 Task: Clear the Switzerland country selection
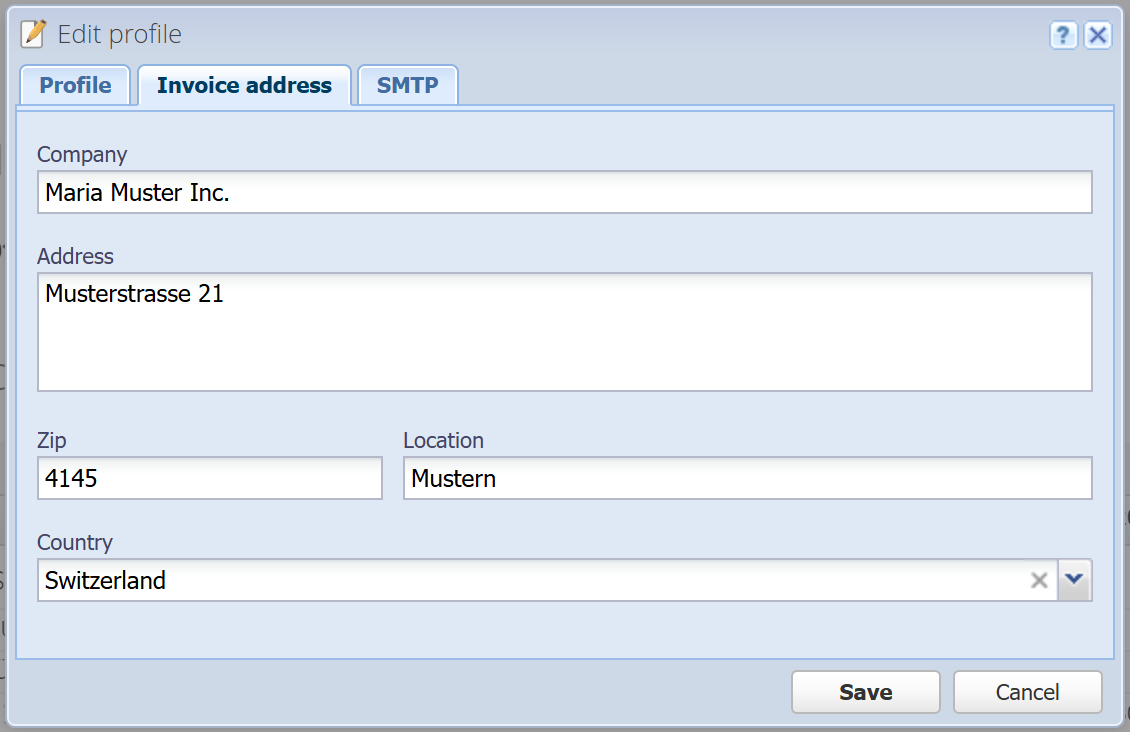click(x=1038, y=580)
